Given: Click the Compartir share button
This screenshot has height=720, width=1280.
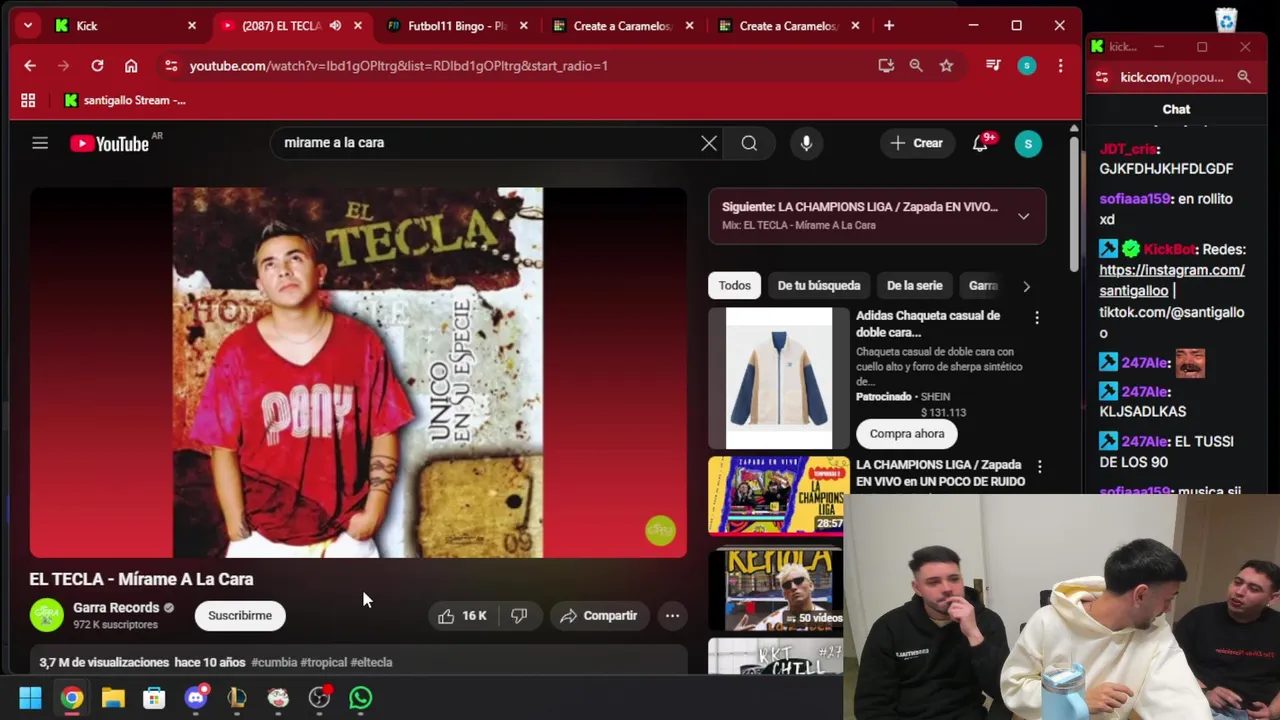Looking at the screenshot, I should (x=599, y=616).
